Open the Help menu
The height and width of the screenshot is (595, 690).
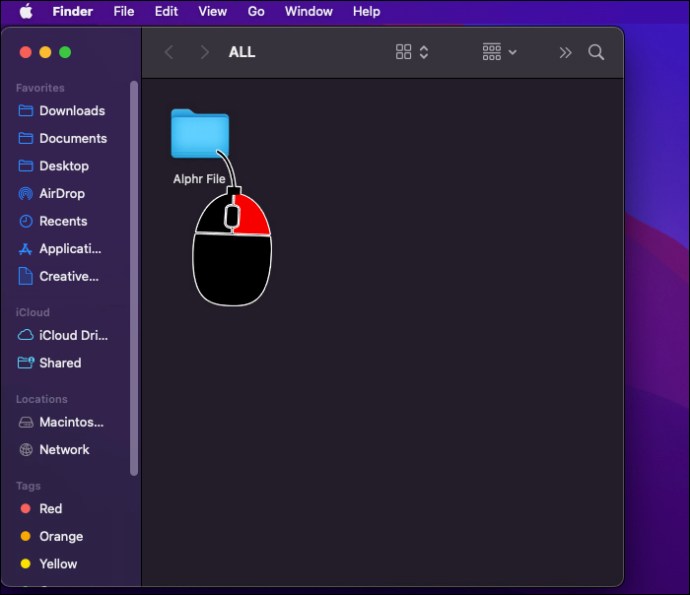pyautogui.click(x=366, y=11)
